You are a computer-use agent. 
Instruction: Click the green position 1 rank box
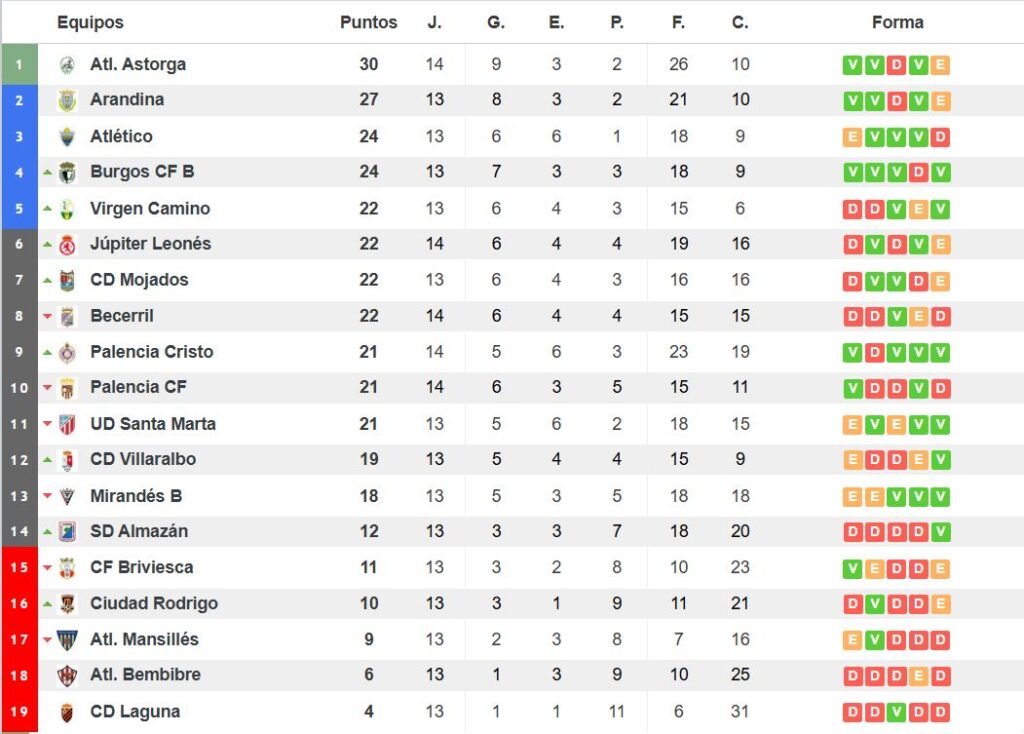19,64
